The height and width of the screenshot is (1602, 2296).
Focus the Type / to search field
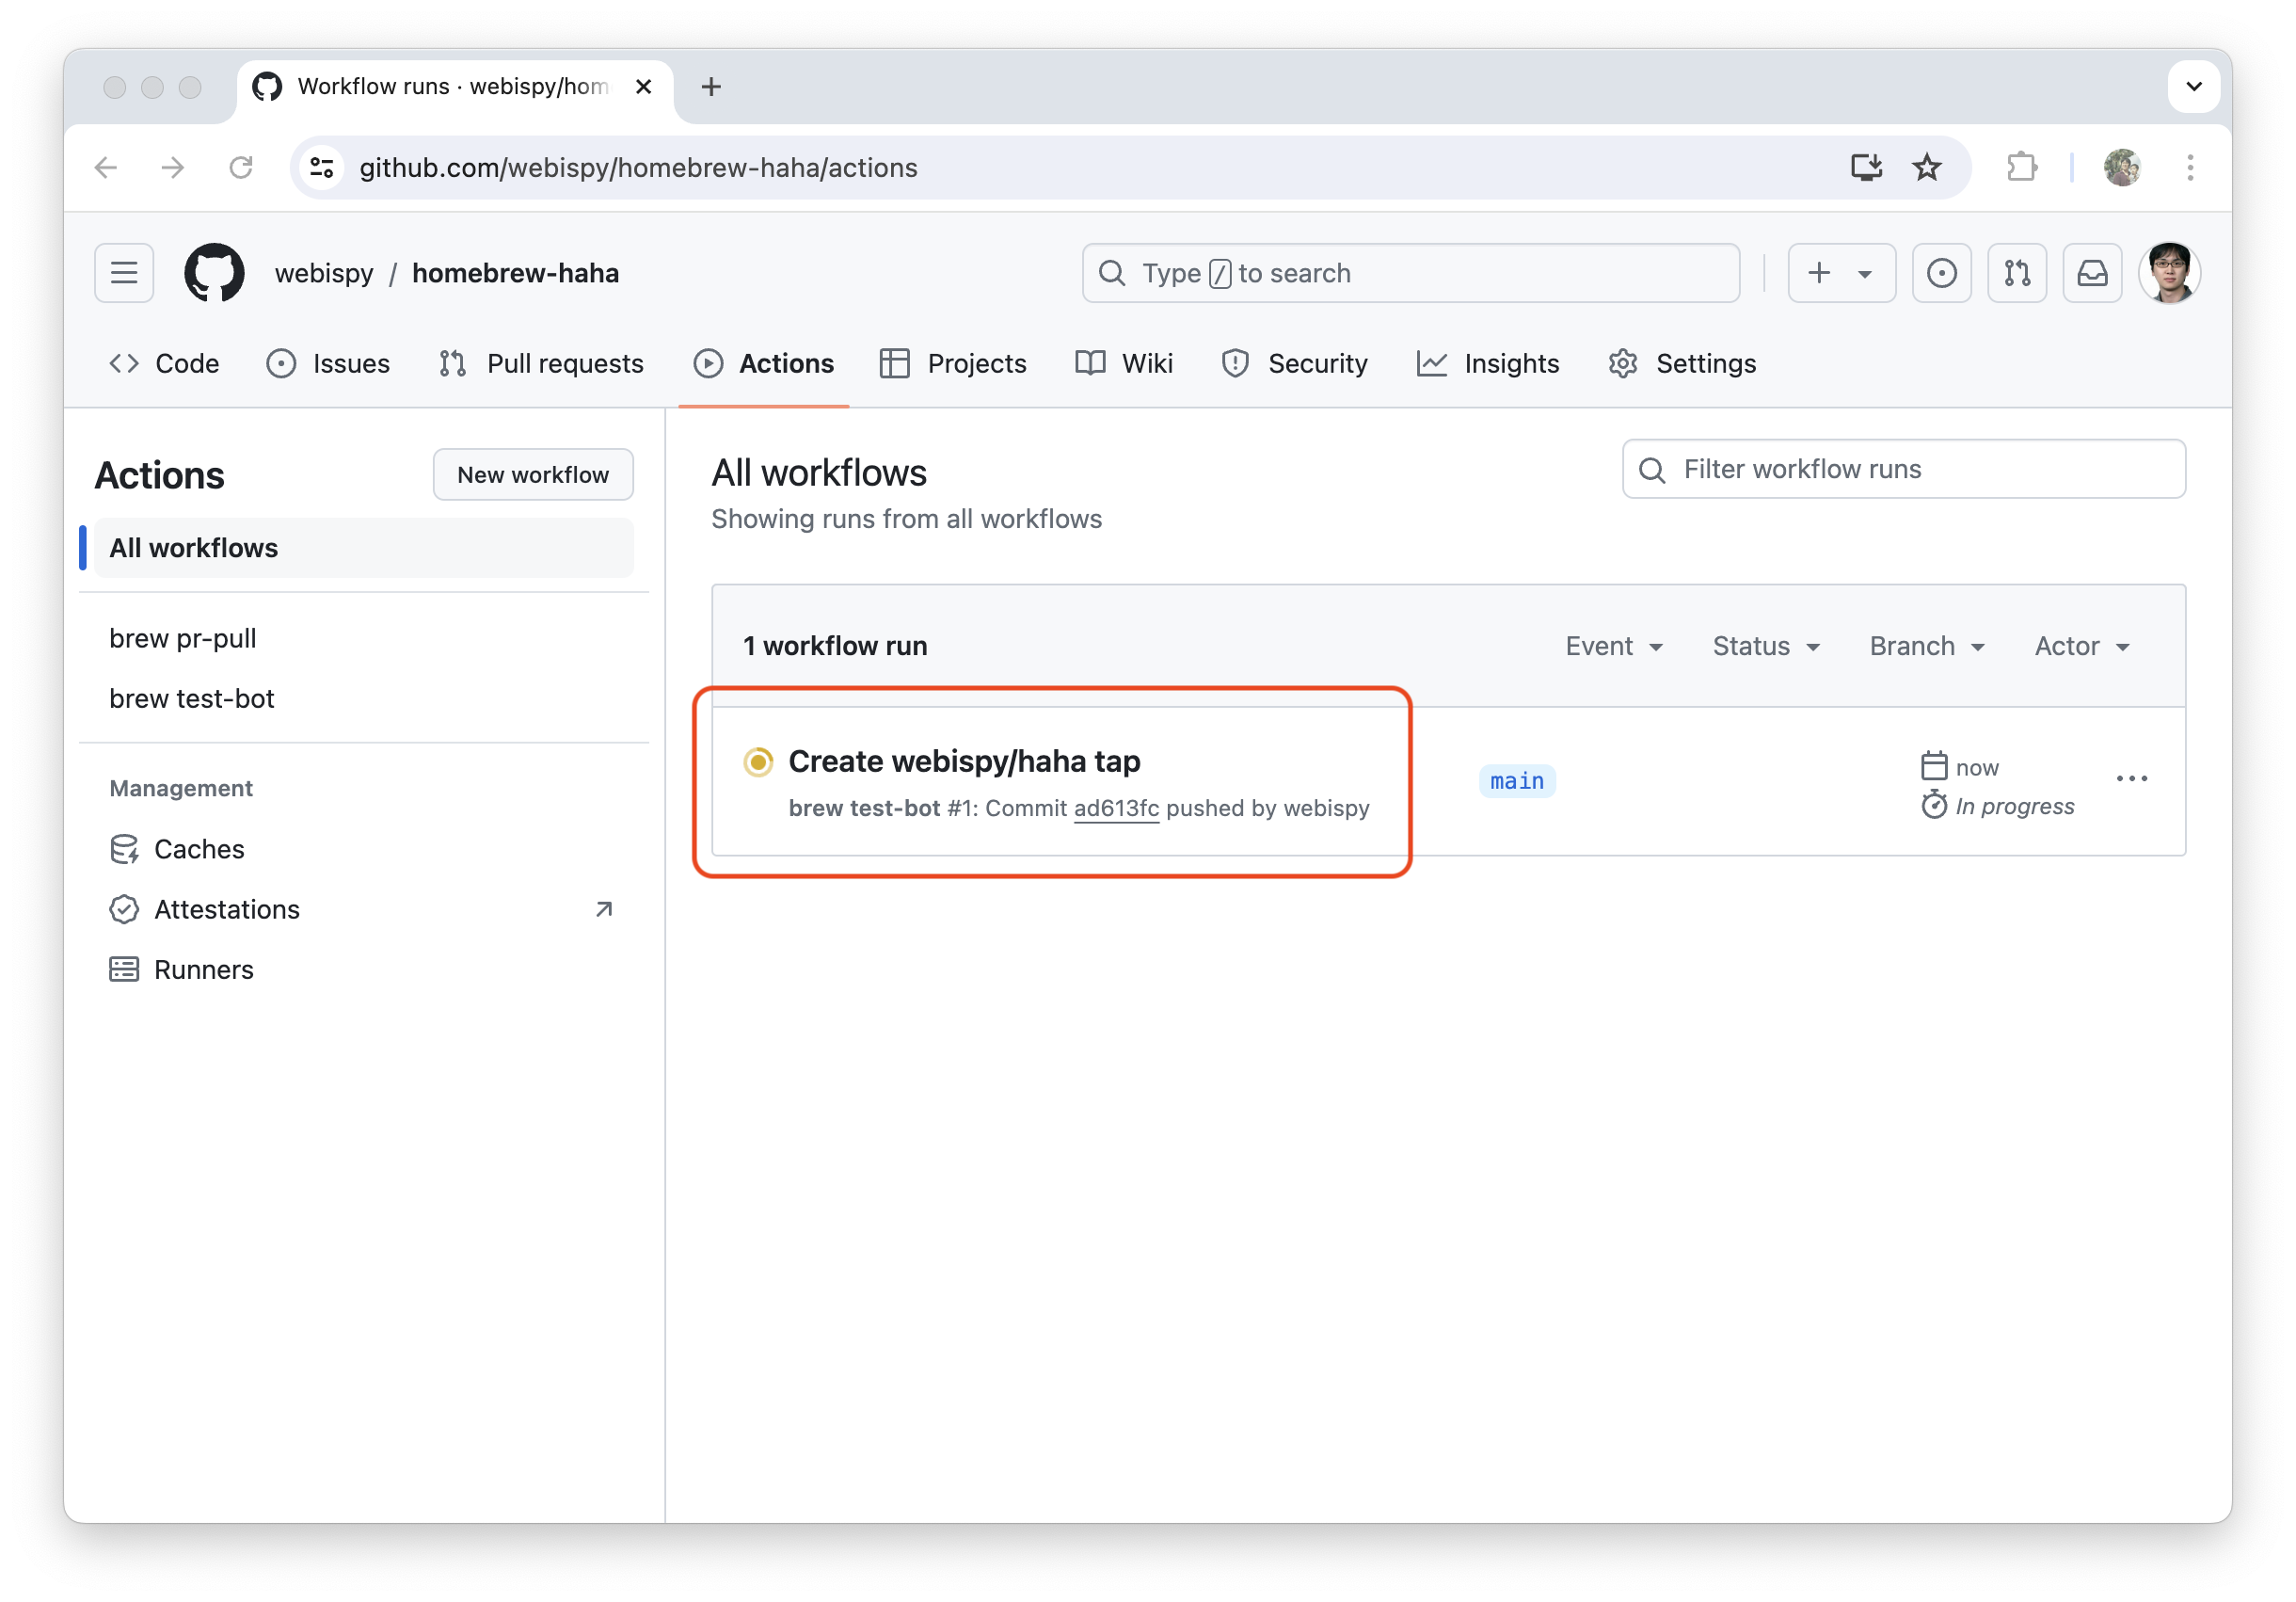click(x=1410, y=273)
